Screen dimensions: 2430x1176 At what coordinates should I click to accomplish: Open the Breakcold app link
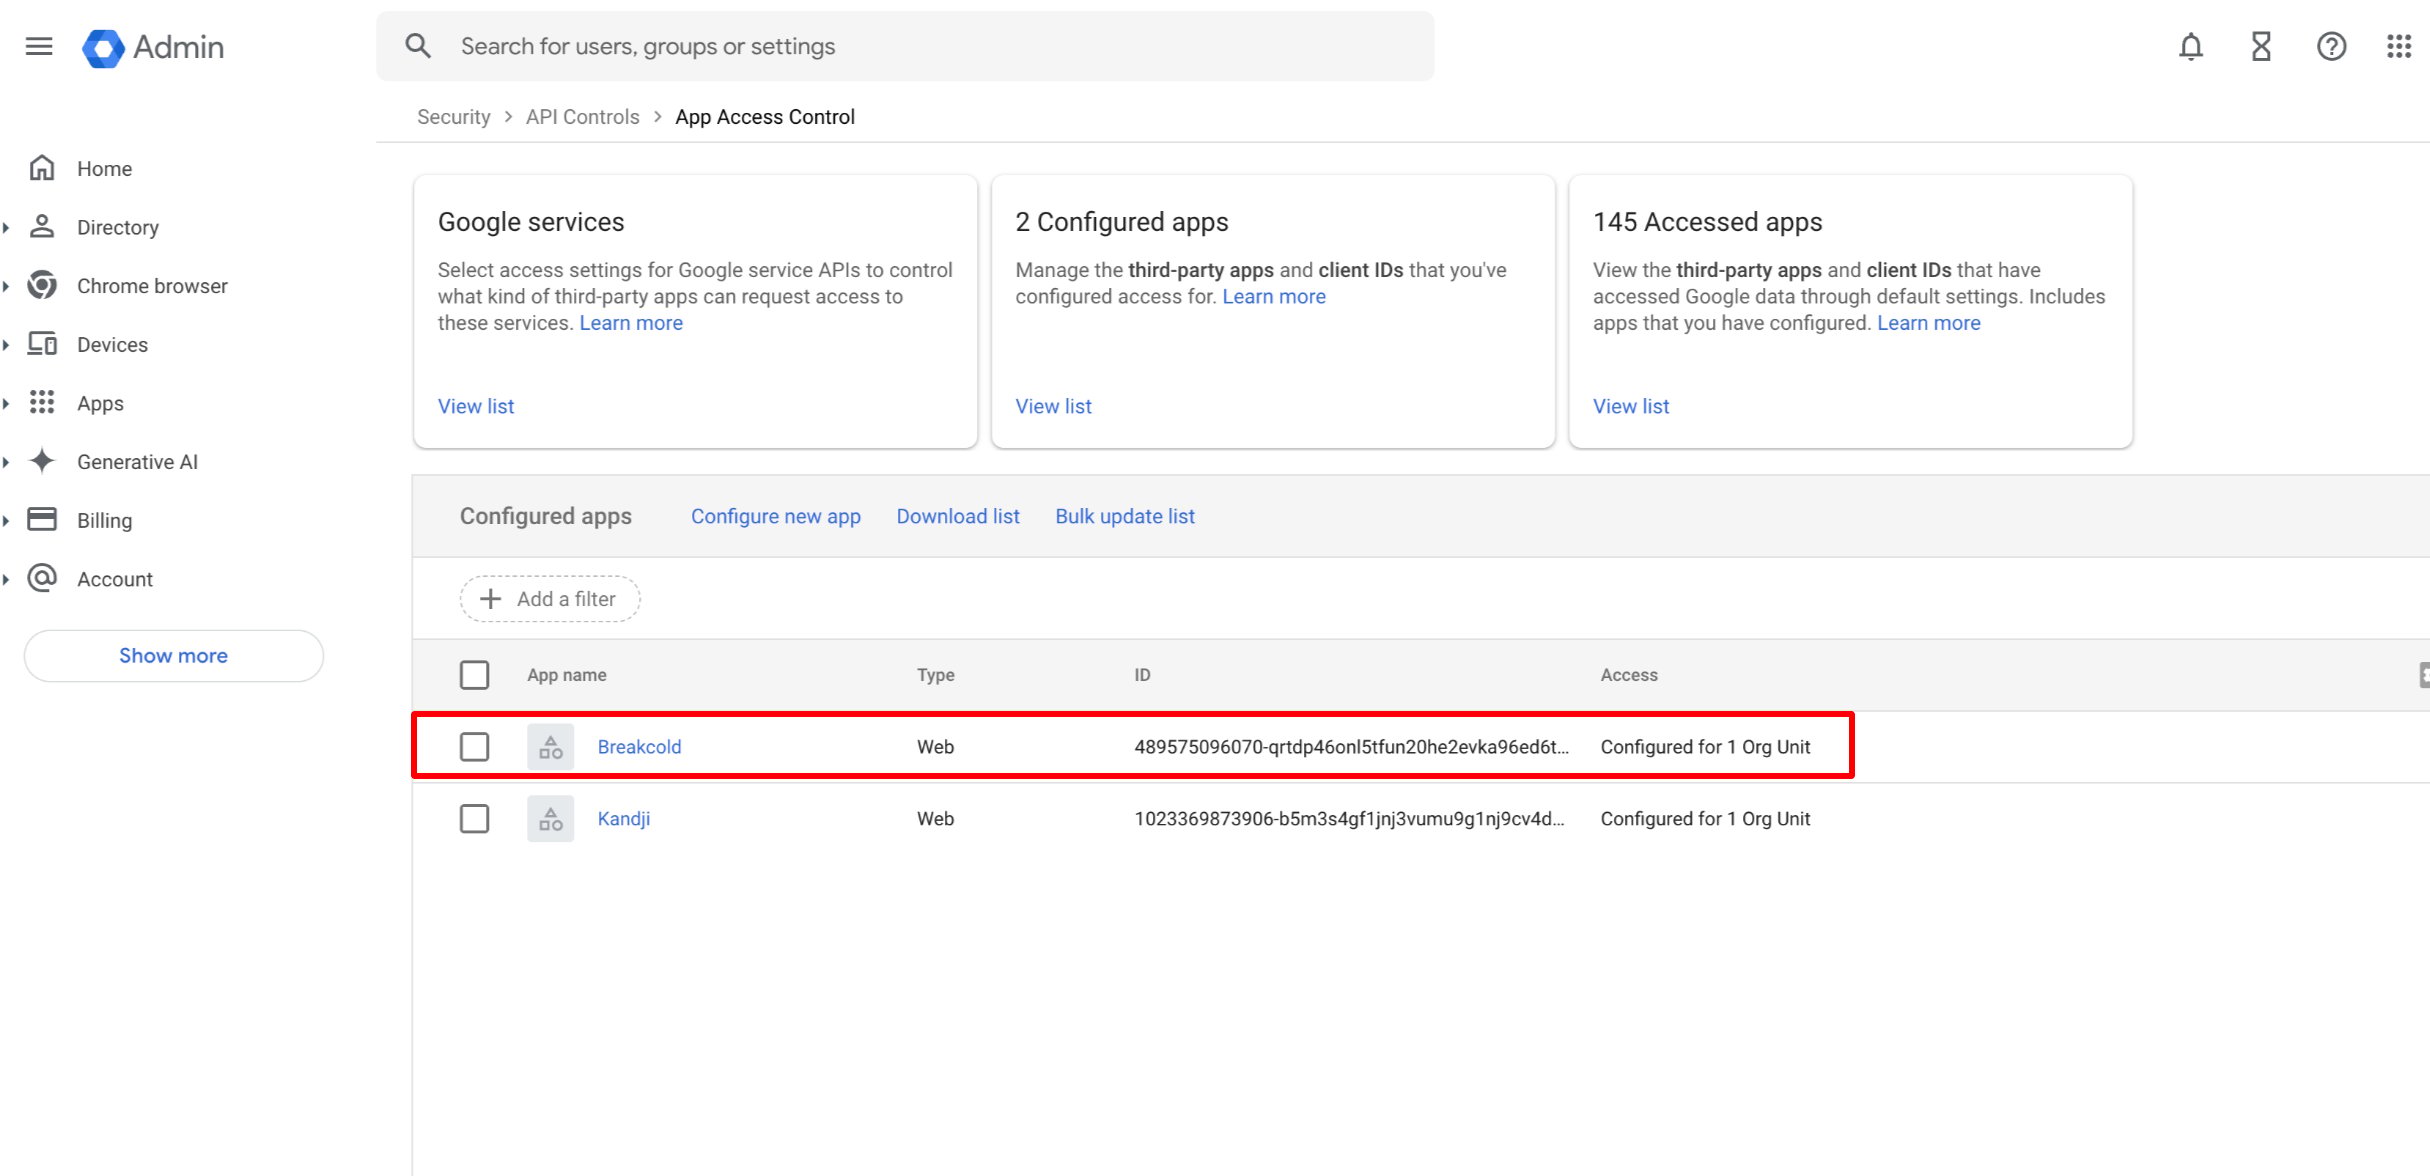click(x=639, y=747)
